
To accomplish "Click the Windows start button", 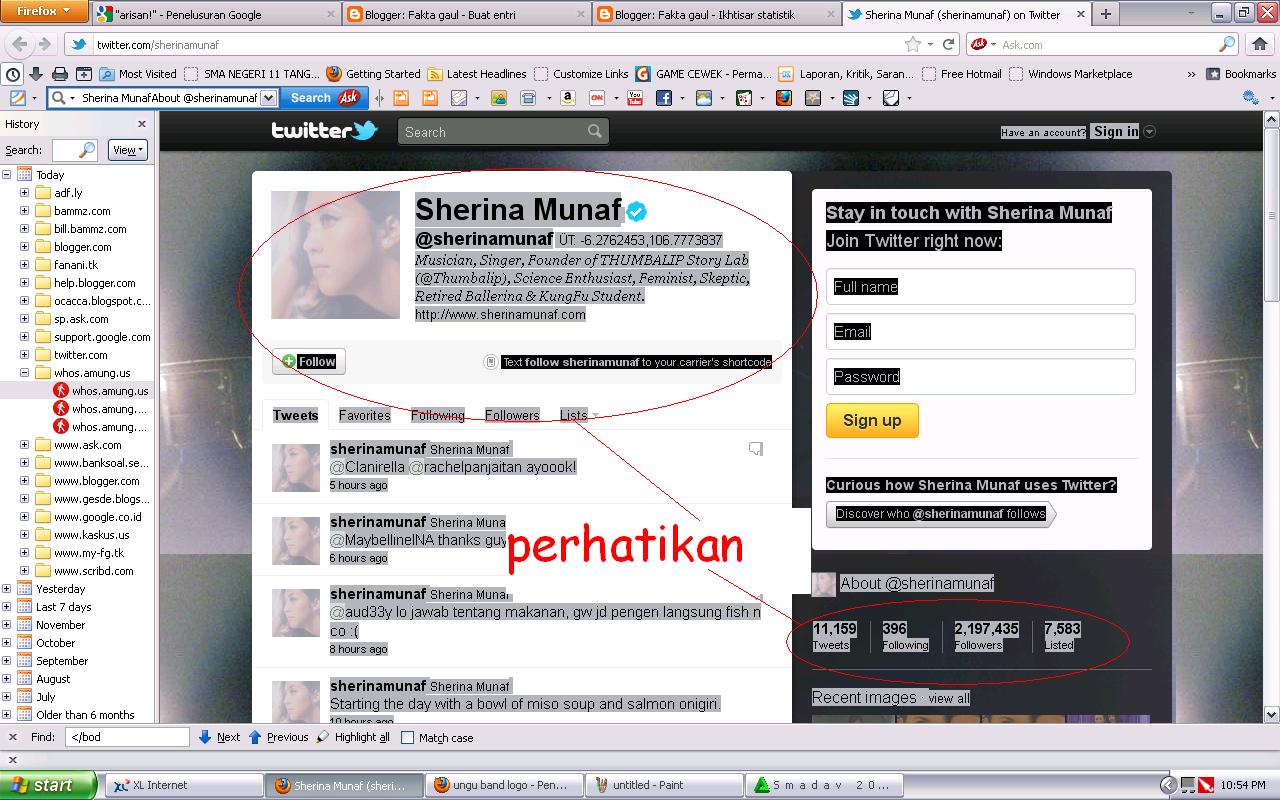I will (x=49, y=785).
